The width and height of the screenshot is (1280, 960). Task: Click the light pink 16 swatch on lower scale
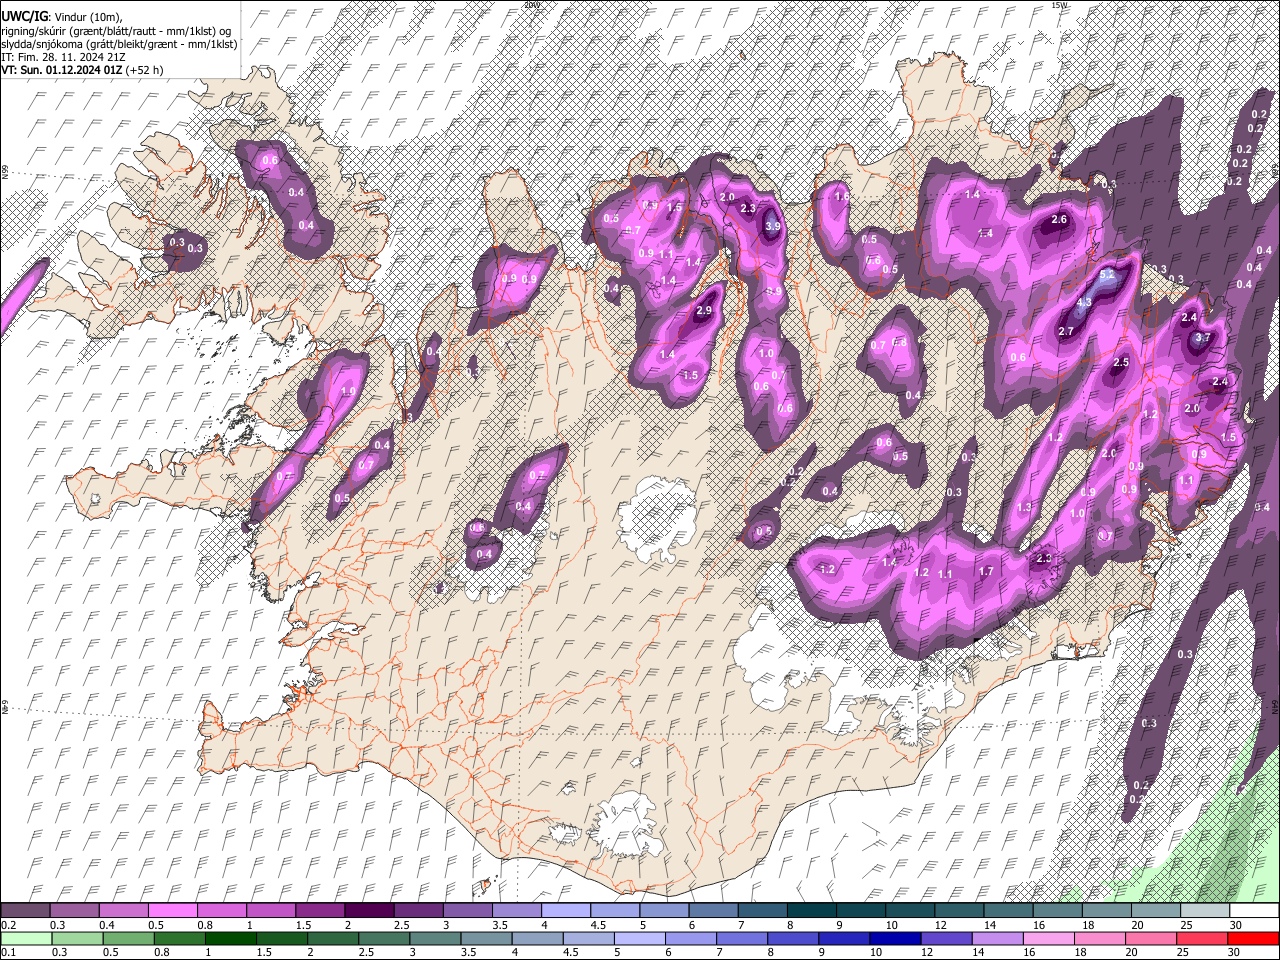pos(1050,939)
